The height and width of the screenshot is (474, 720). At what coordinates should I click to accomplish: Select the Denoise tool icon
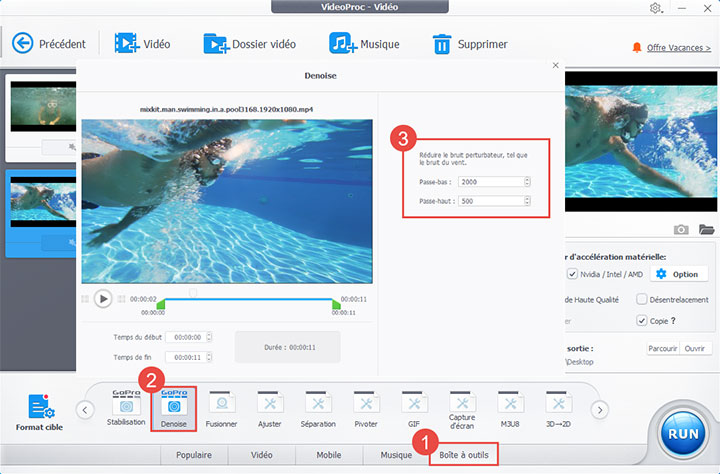173,406
